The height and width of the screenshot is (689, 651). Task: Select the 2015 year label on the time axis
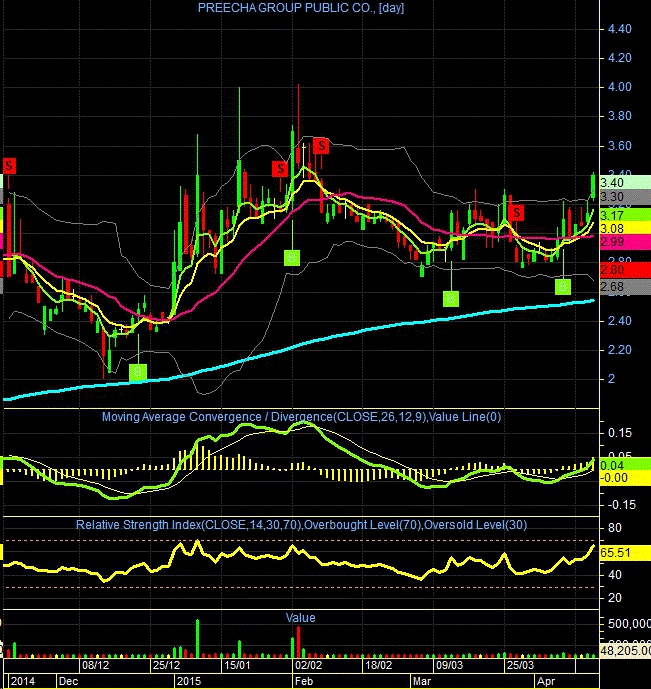tap(189, 681)
